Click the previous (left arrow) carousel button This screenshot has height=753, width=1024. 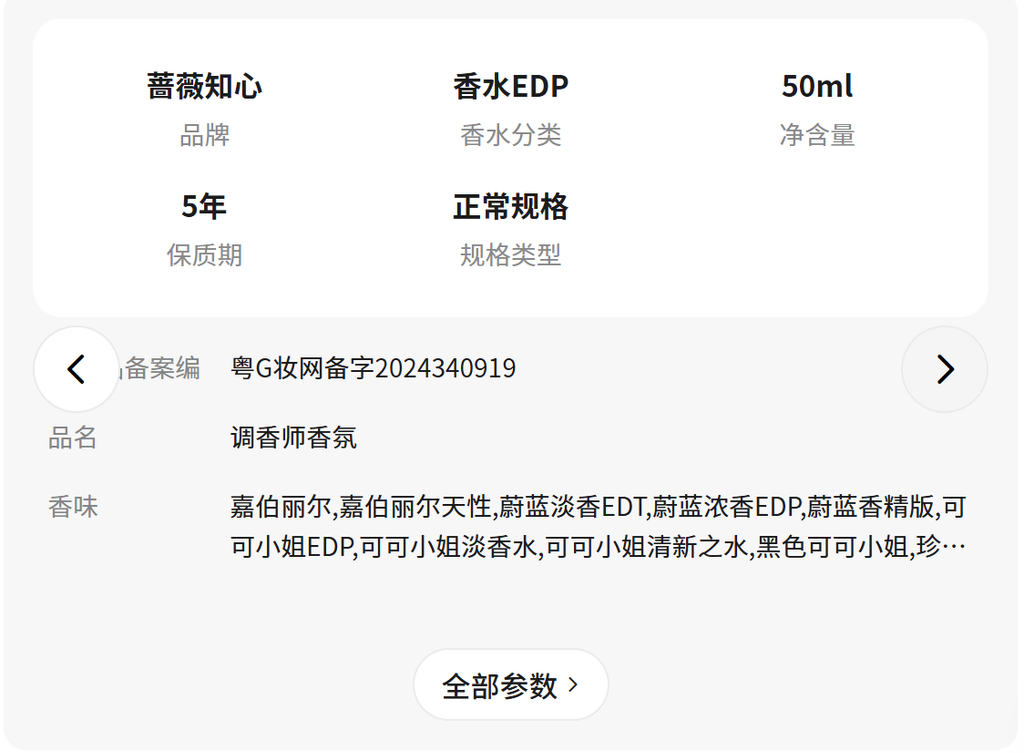76,369
